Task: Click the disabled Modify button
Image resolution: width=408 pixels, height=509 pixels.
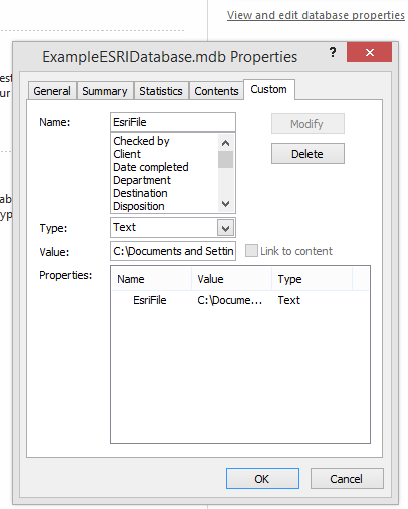Action: coord(308,124)
